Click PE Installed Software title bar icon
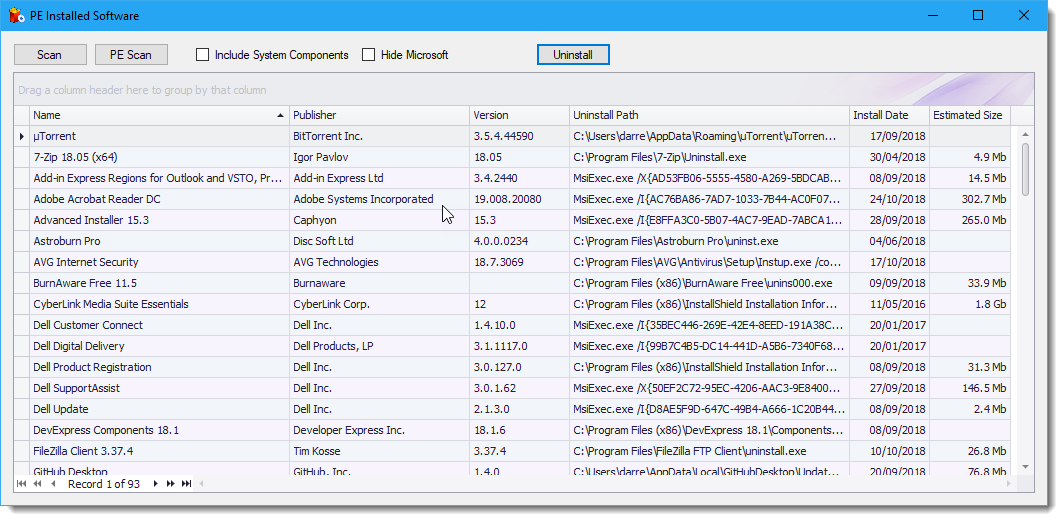Screen dimensions: 1063x521 click(17, 16)
